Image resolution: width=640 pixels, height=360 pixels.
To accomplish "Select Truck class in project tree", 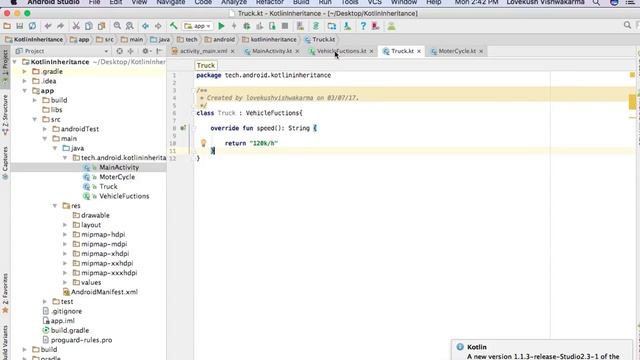I will [108, 186].
